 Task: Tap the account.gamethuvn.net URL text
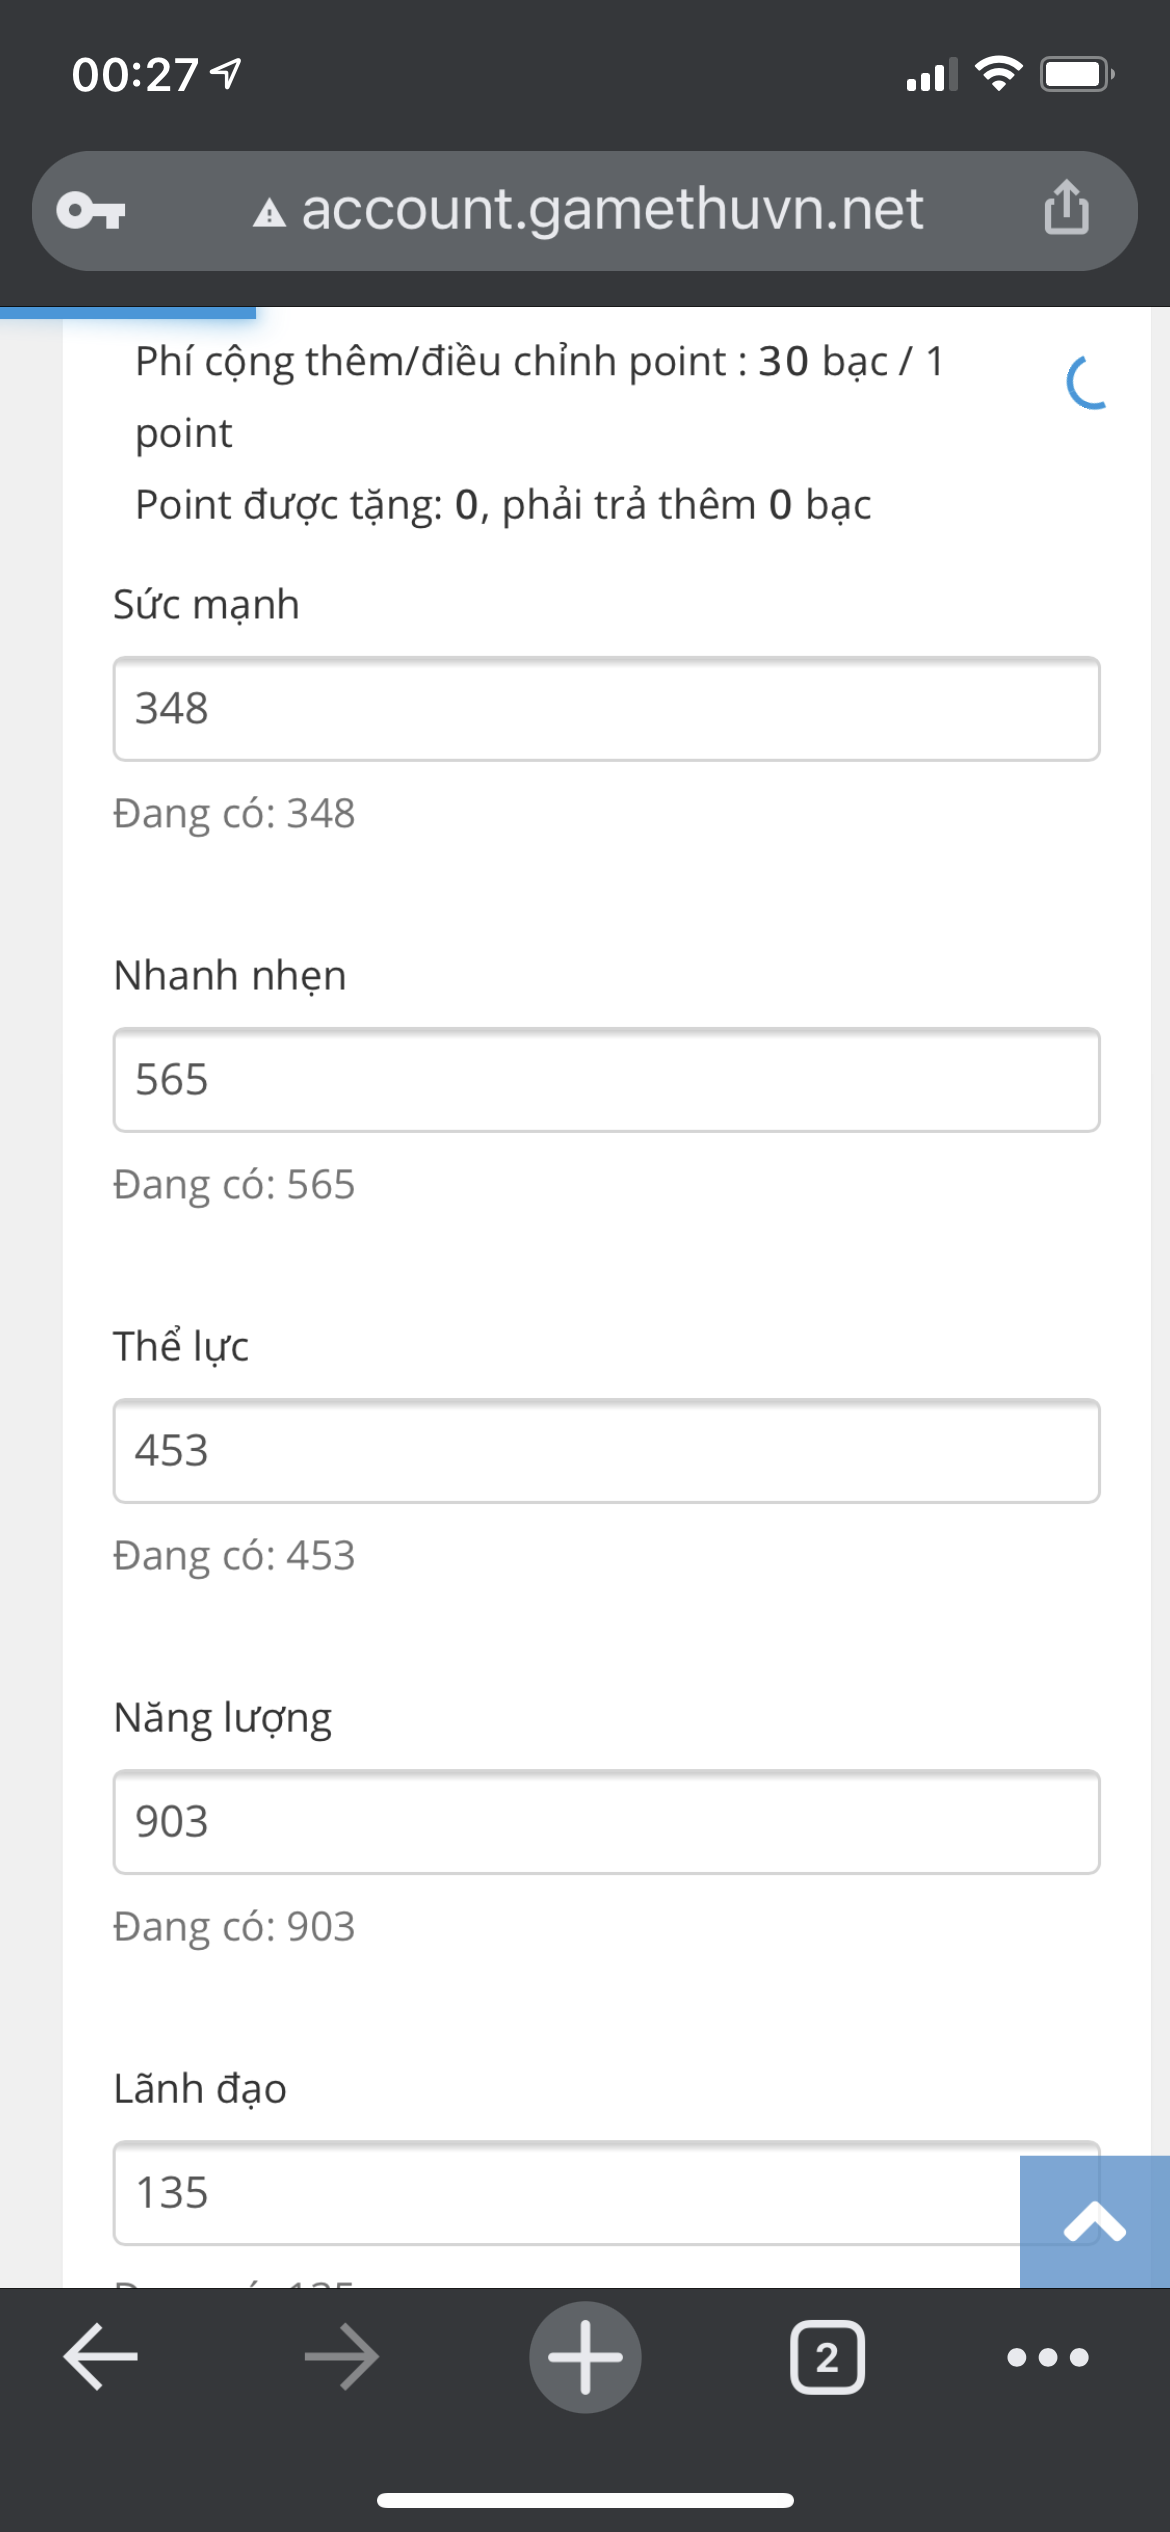tap(612, 210)
